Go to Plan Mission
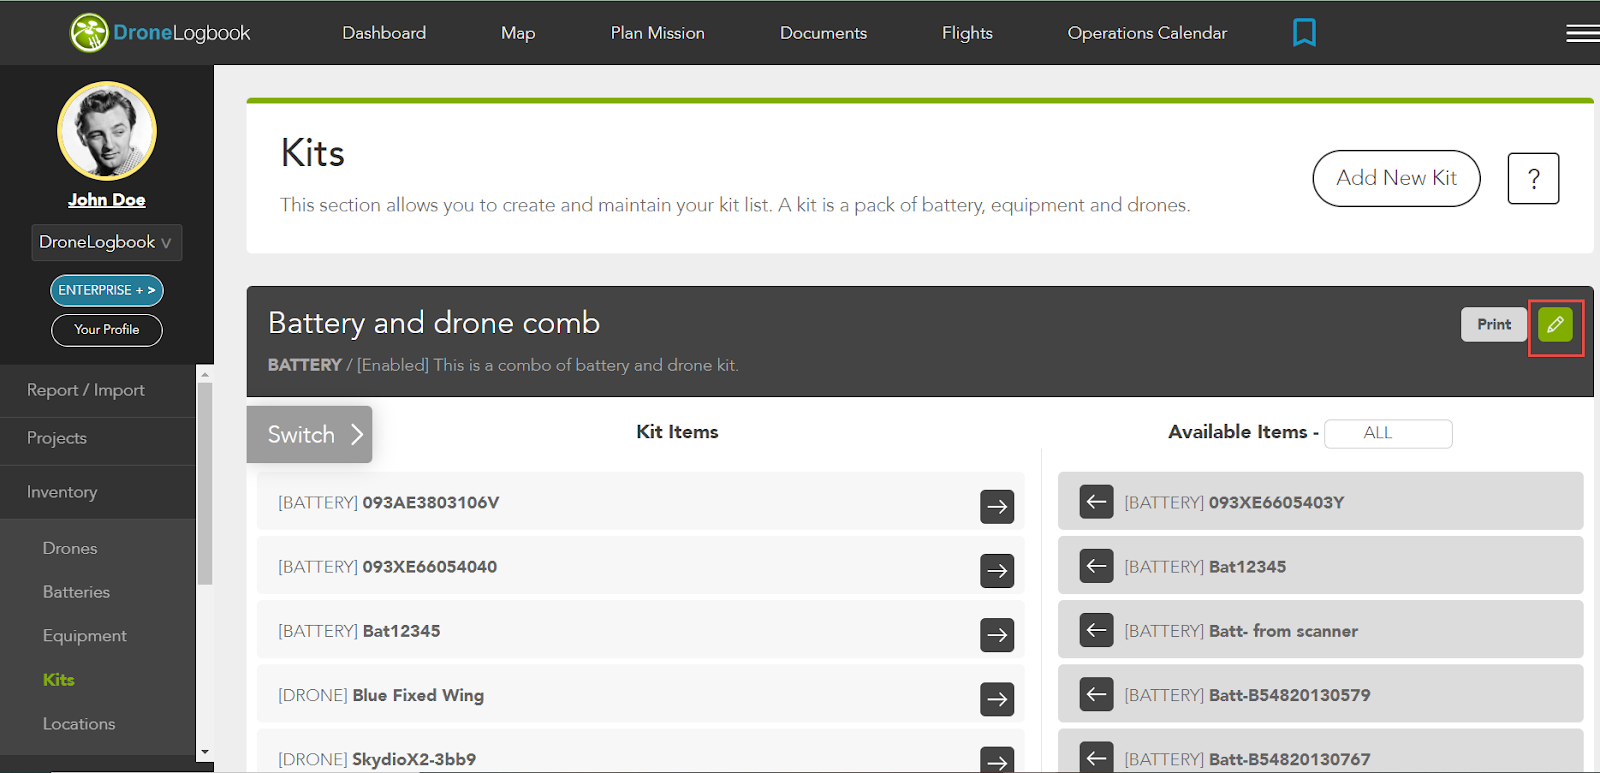The height and width of the screenshot is (773, 1600). coord(658,33)
